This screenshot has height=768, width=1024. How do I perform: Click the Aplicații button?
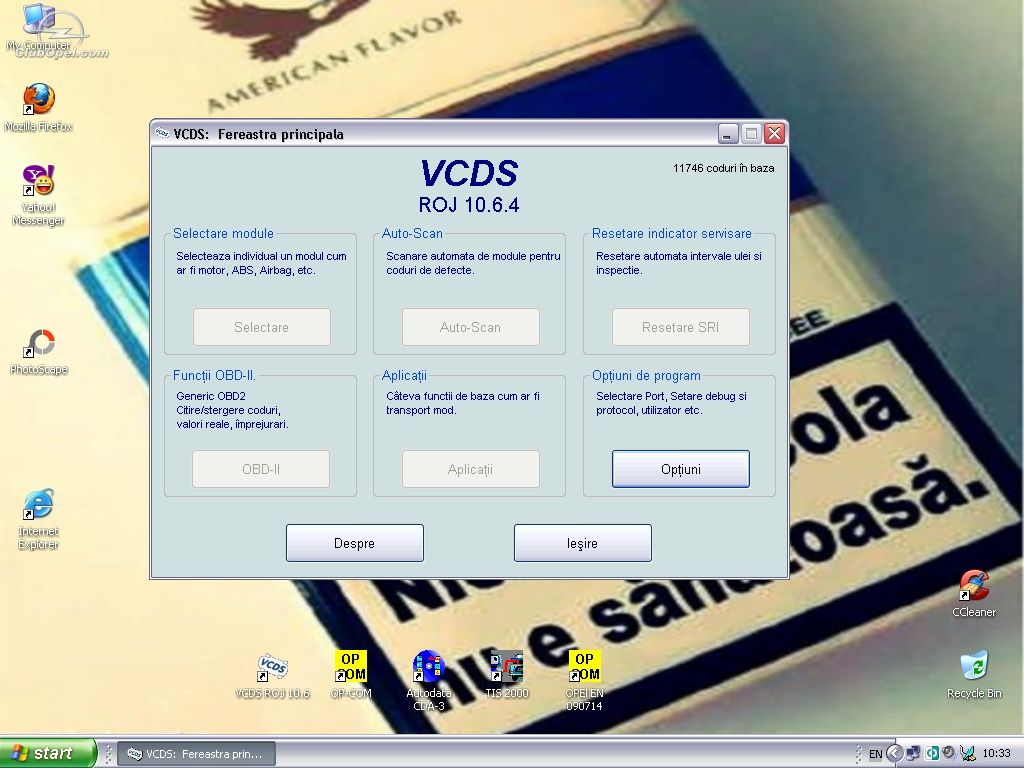coord(470,469)
